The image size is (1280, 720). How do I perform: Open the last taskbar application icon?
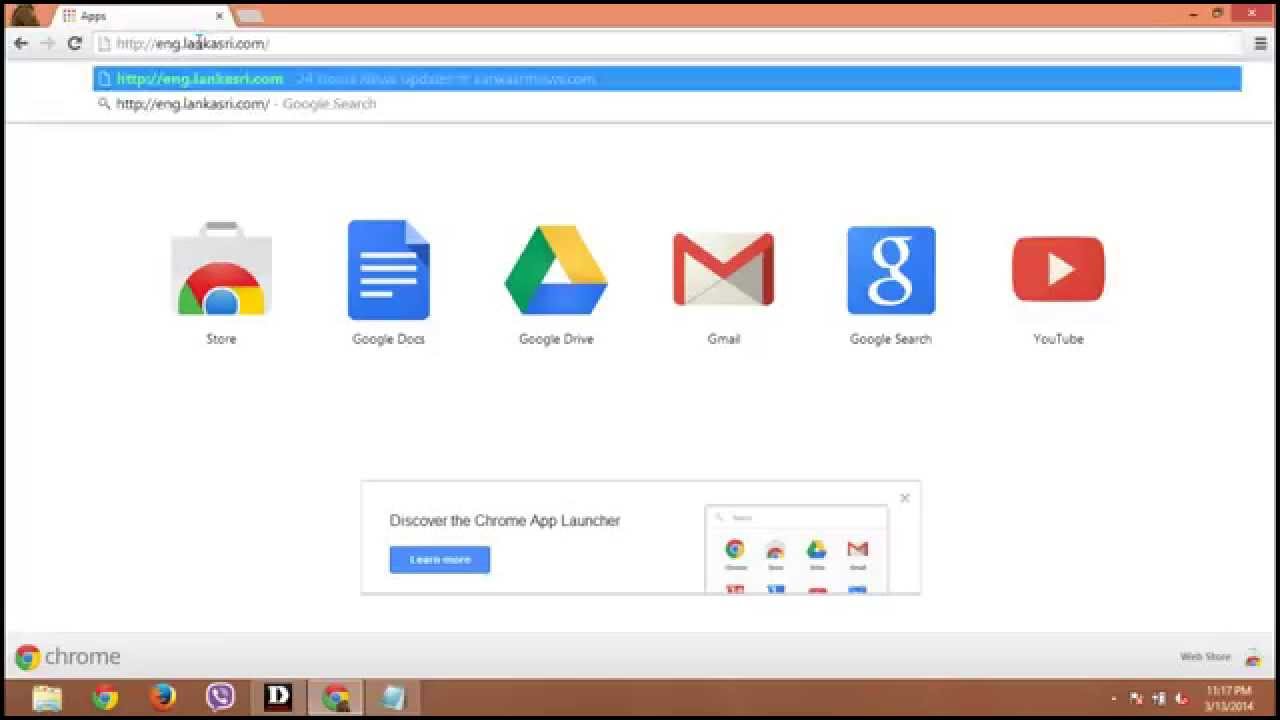pos(393,697)
